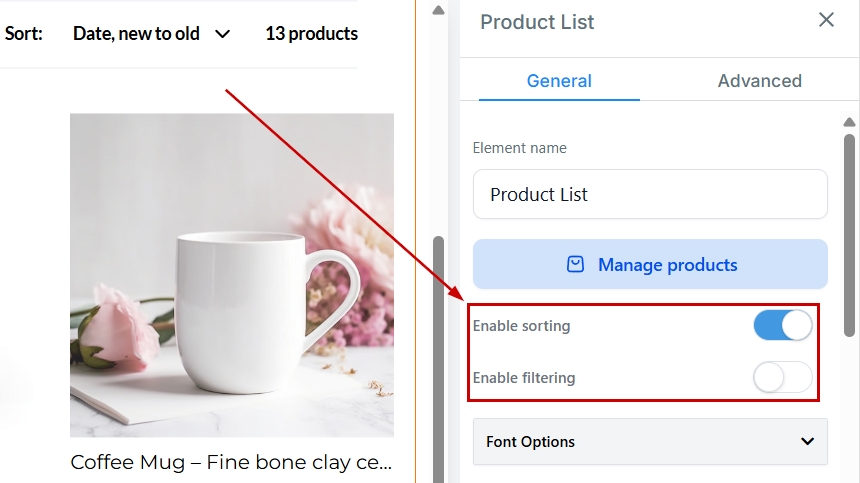Focus the Element name input field
This screenshot has width=860, height=483.
point(650,194)
